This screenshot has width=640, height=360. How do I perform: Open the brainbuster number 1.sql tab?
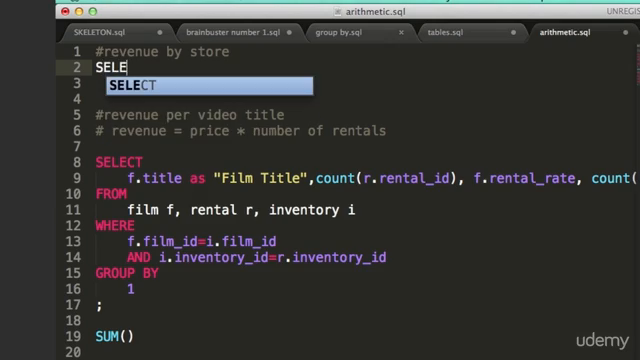pyautogui.click(x=233, y=32)
